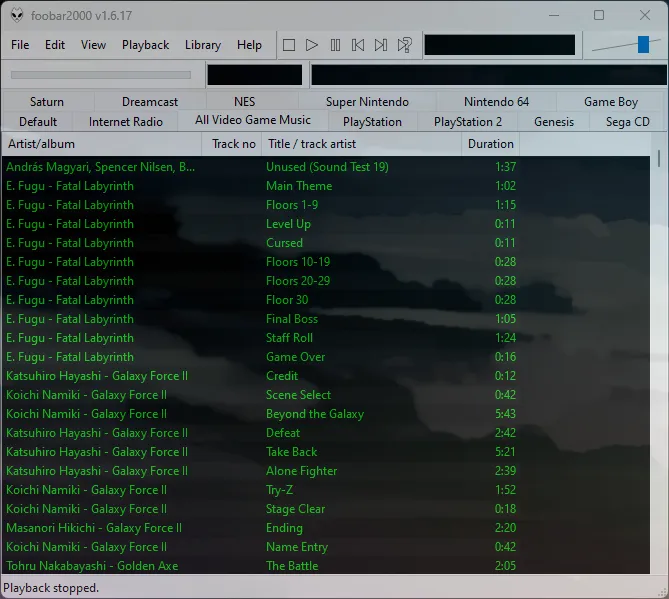Switch to the Dreamcast playlist tab
This screenshot has width=669, height=599.
[150, 102]
